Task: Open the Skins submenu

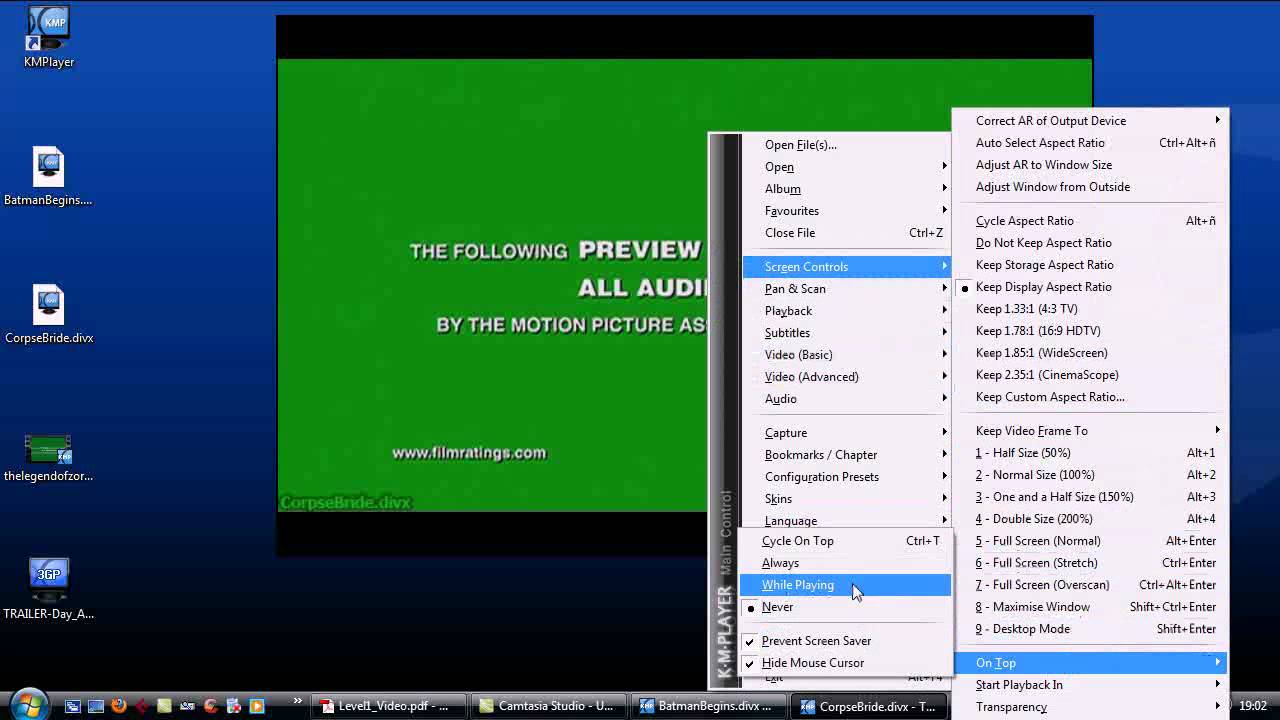Action: (846, 499)
